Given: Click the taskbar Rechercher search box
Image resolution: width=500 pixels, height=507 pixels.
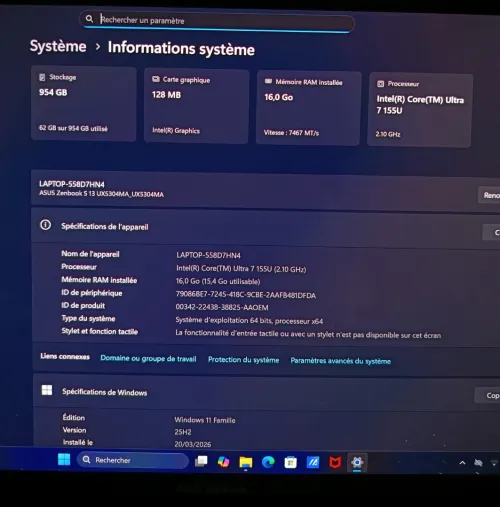Looking at the screenshot, I should (x=133, y=460).
